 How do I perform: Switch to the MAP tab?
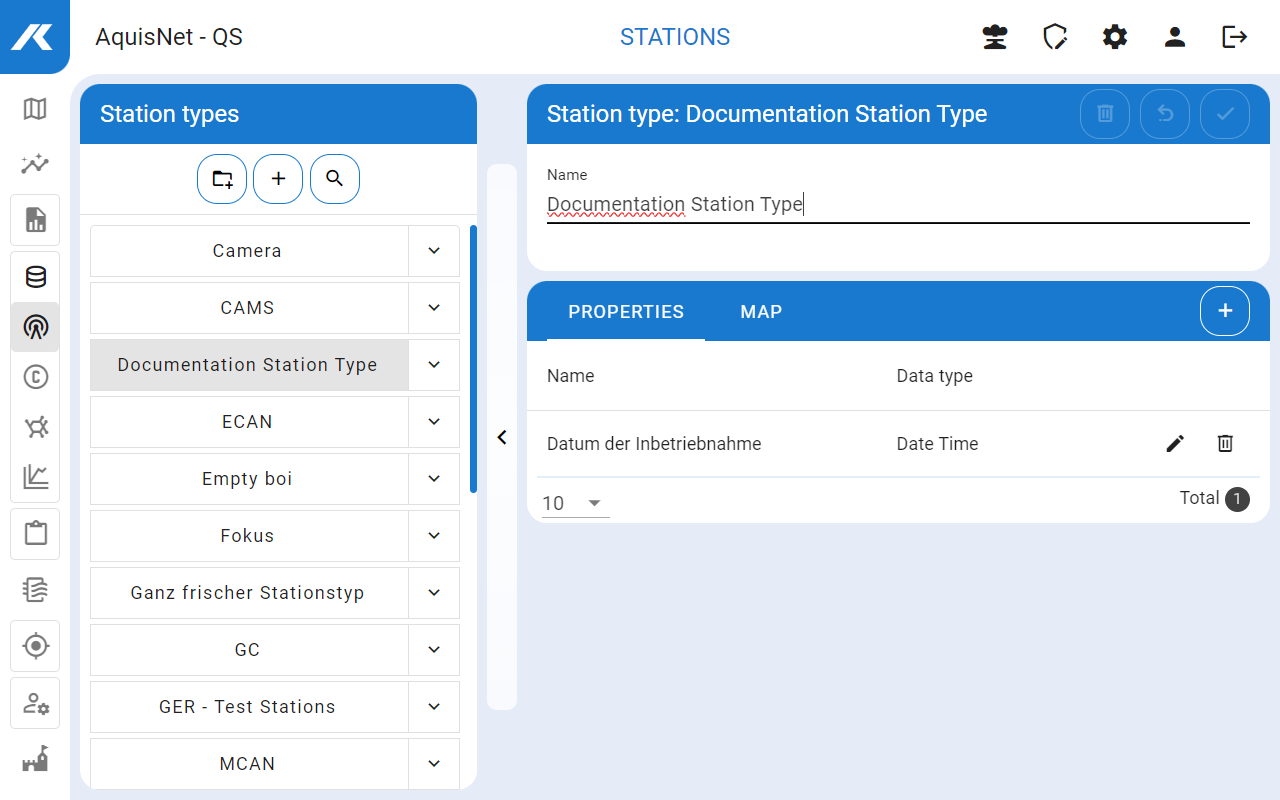point(761,312)
